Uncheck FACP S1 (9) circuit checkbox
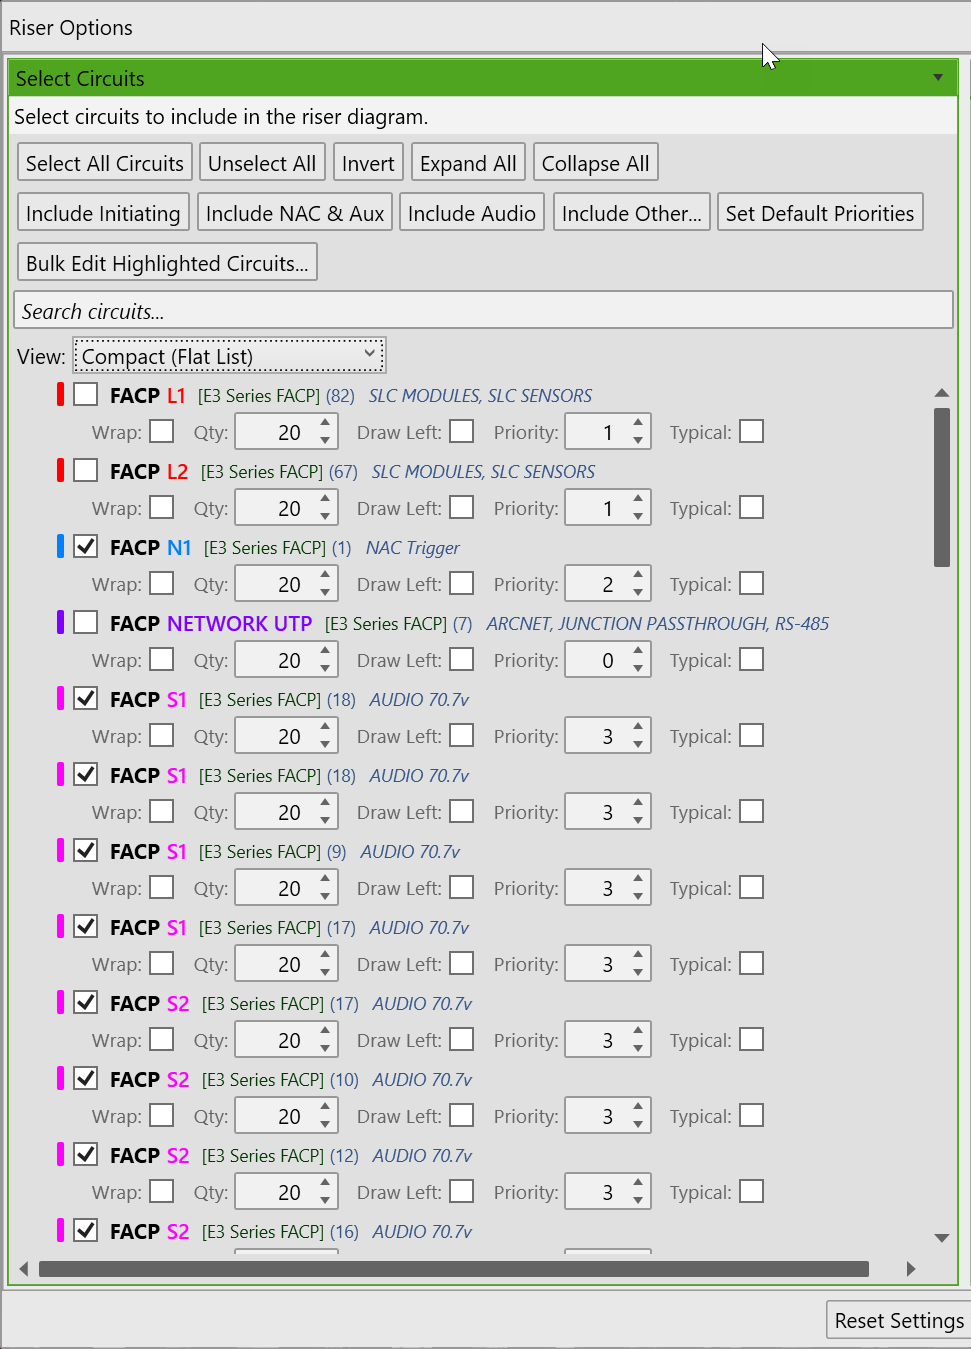 point(86,850)
